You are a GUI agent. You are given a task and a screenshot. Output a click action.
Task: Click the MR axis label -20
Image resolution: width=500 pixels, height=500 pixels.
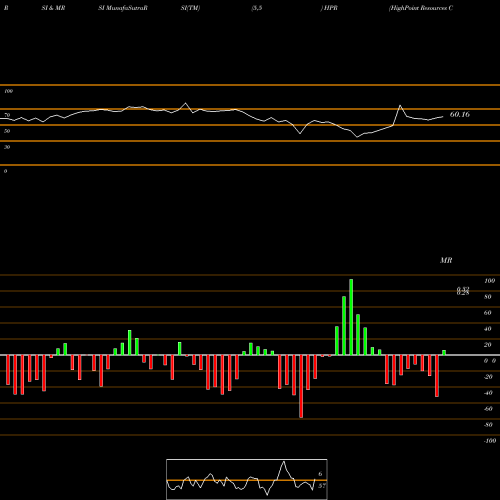pos(488,377)
